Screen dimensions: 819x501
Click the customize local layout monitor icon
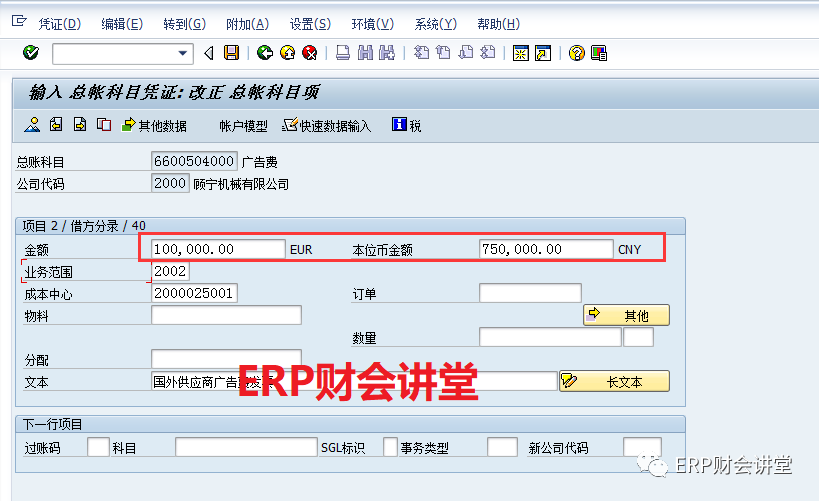click(x=599, y=53)
